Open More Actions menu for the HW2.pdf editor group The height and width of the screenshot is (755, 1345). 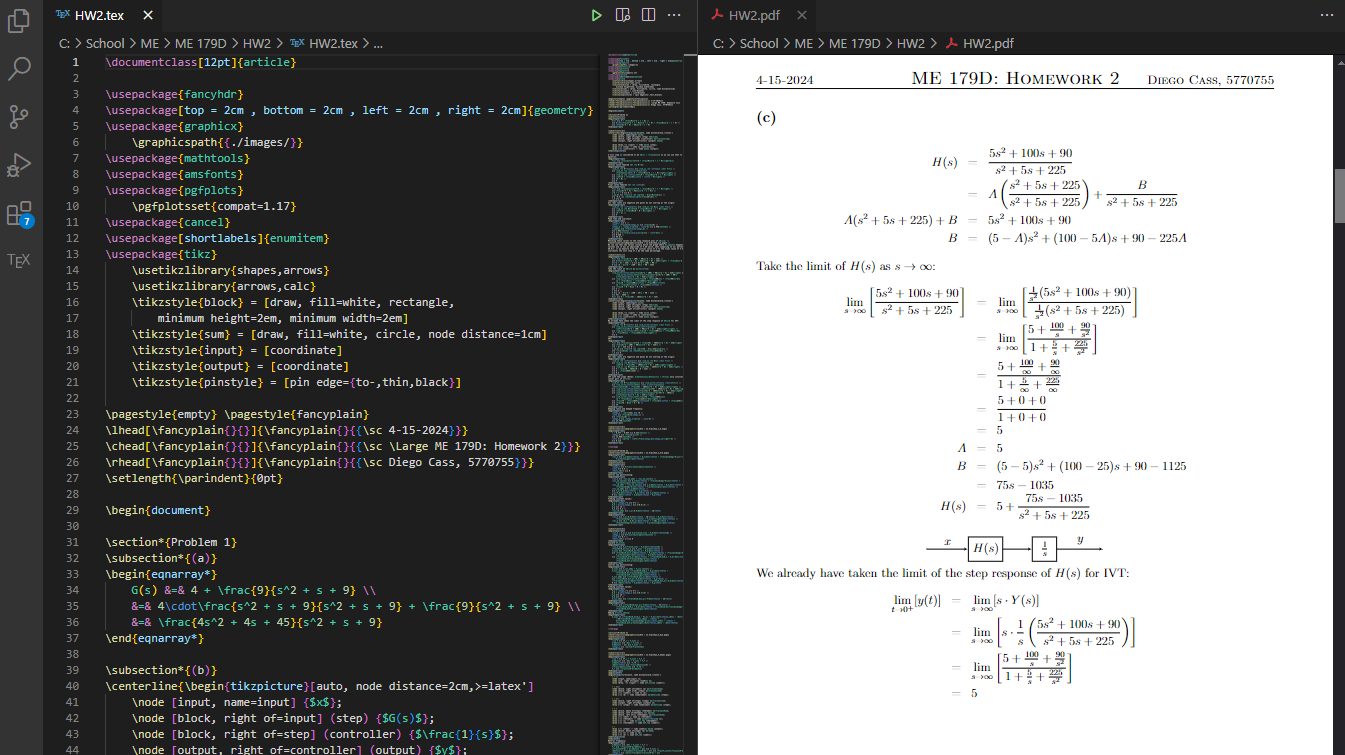1326,15
